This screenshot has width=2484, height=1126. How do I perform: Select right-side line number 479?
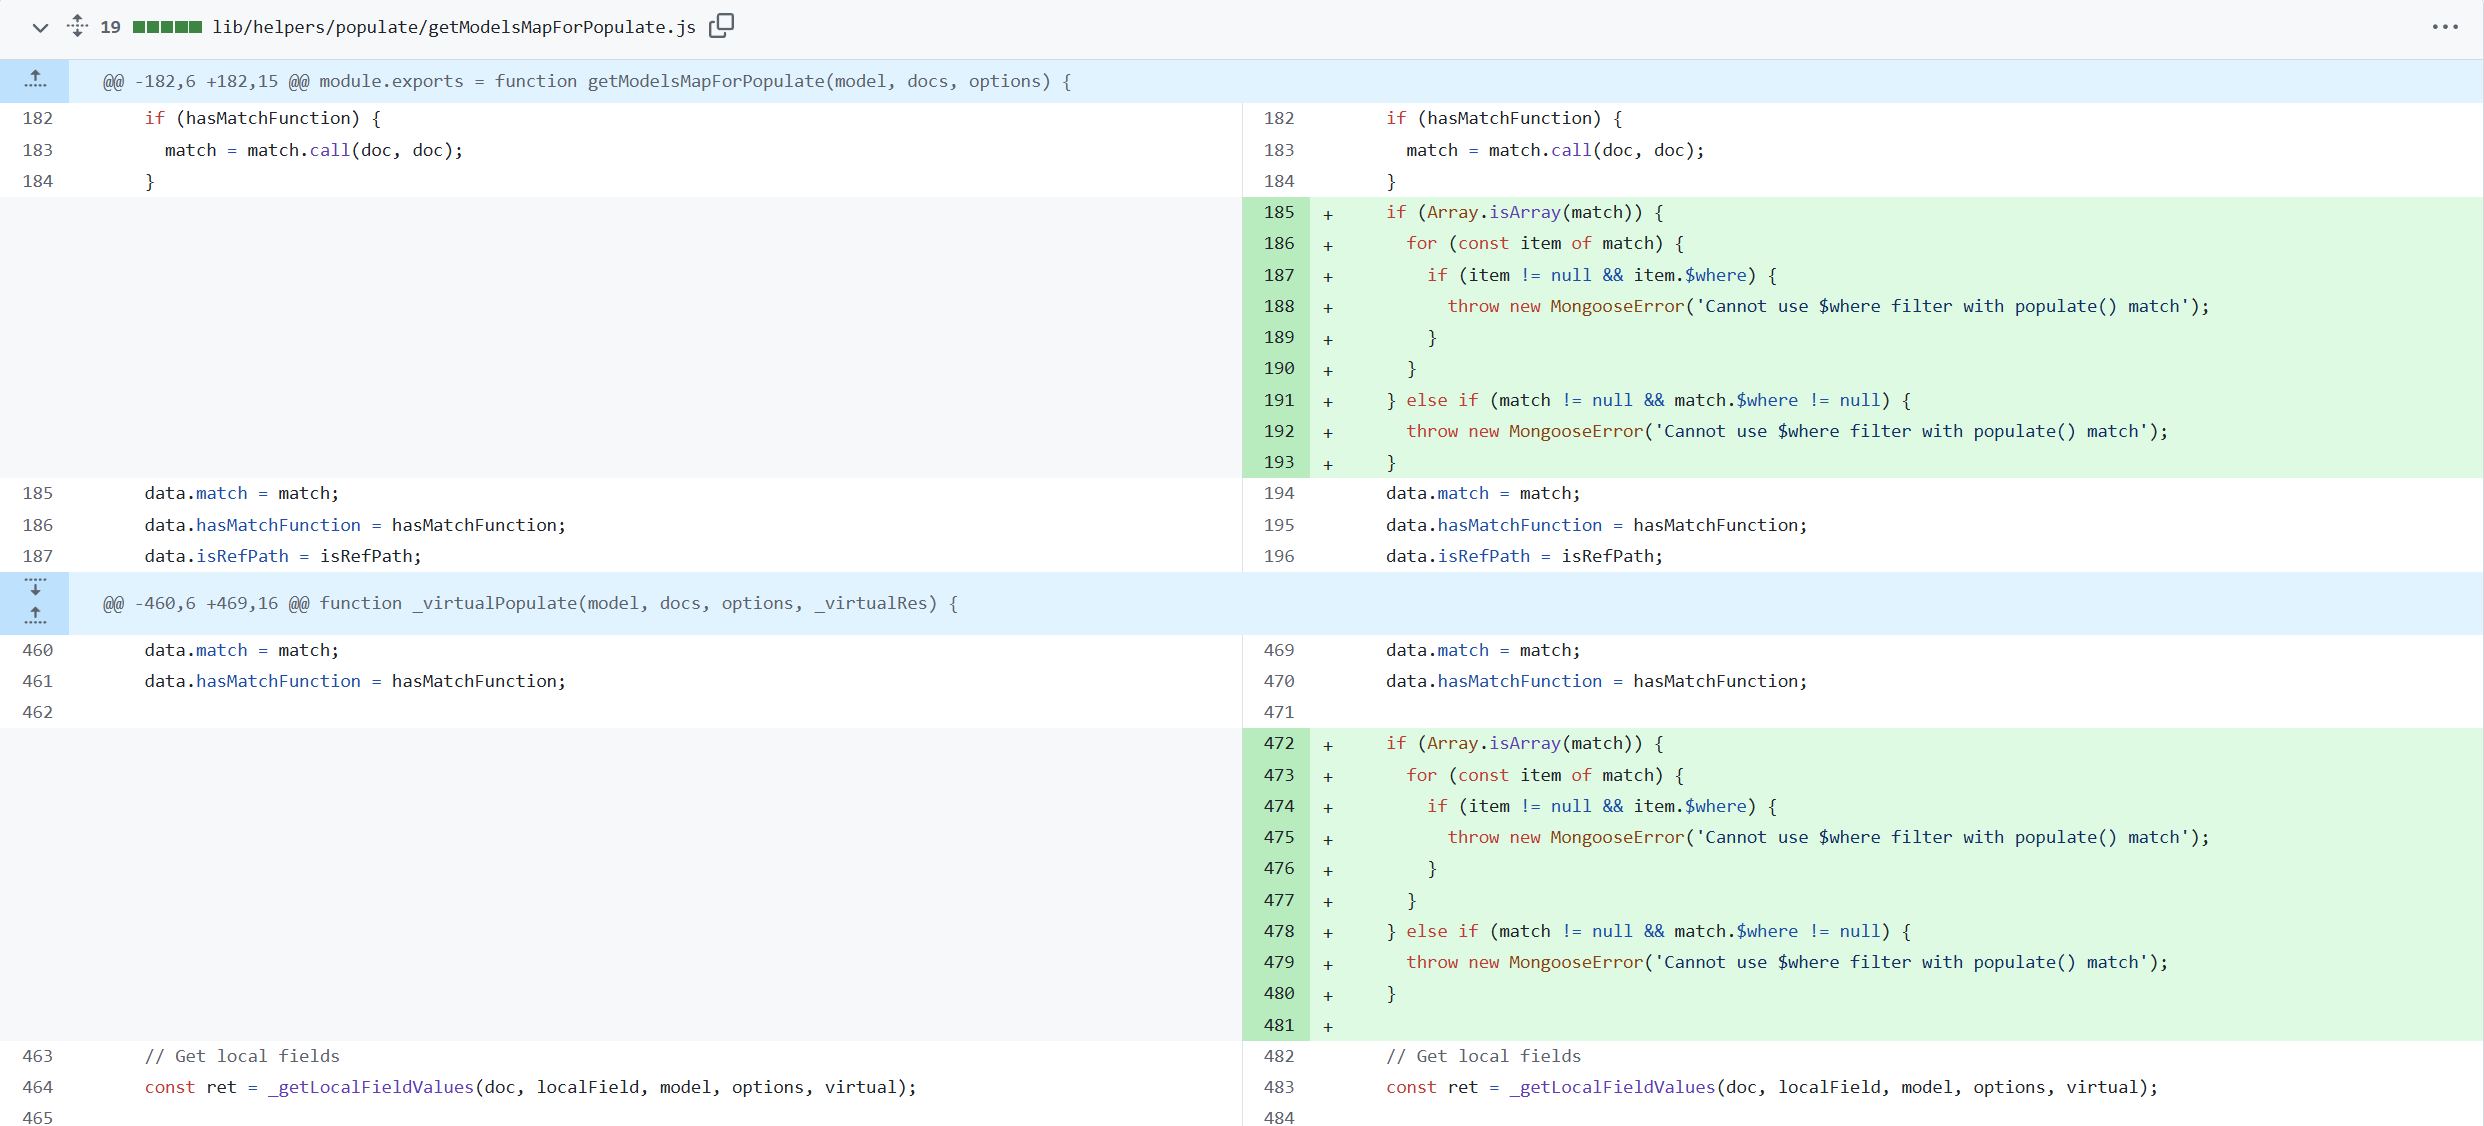coord(1278,962)
